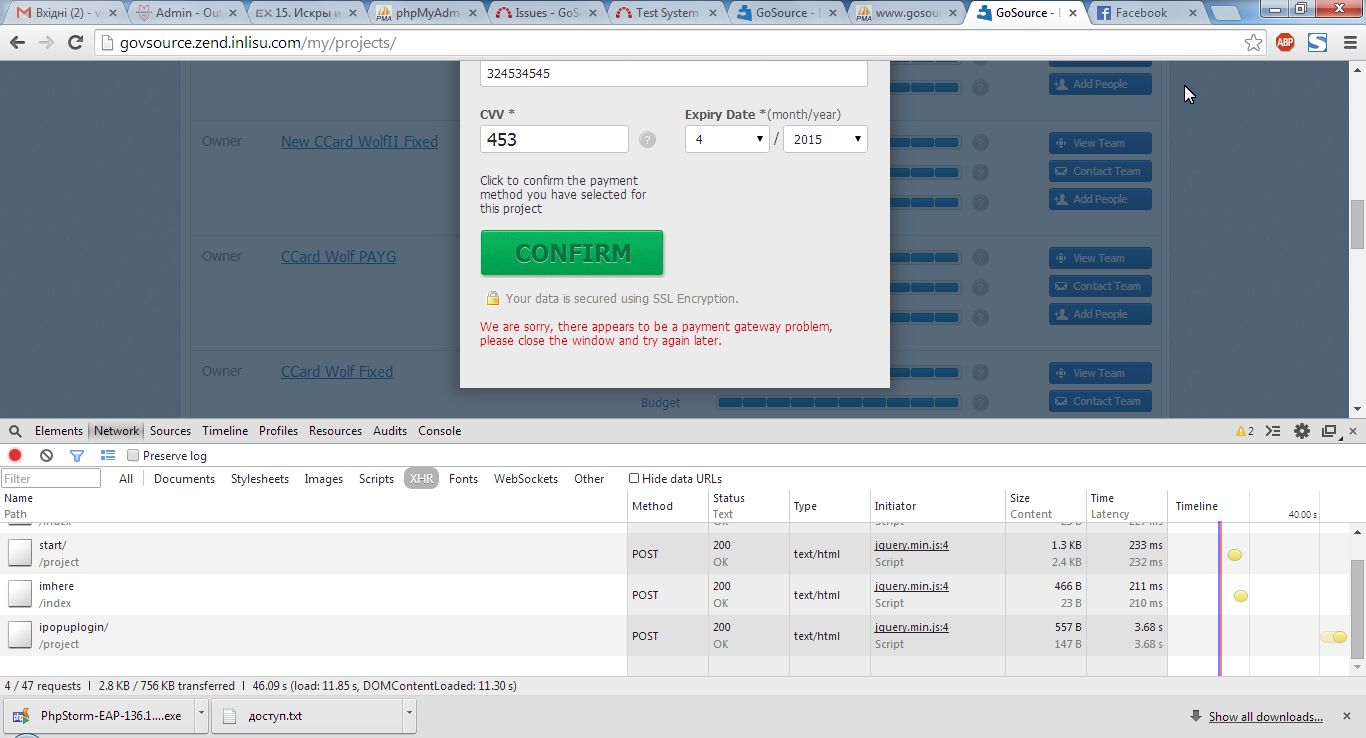Click View Team for CCard Wolf PAYG
Screen dimensions: 1366x738
1100,258
